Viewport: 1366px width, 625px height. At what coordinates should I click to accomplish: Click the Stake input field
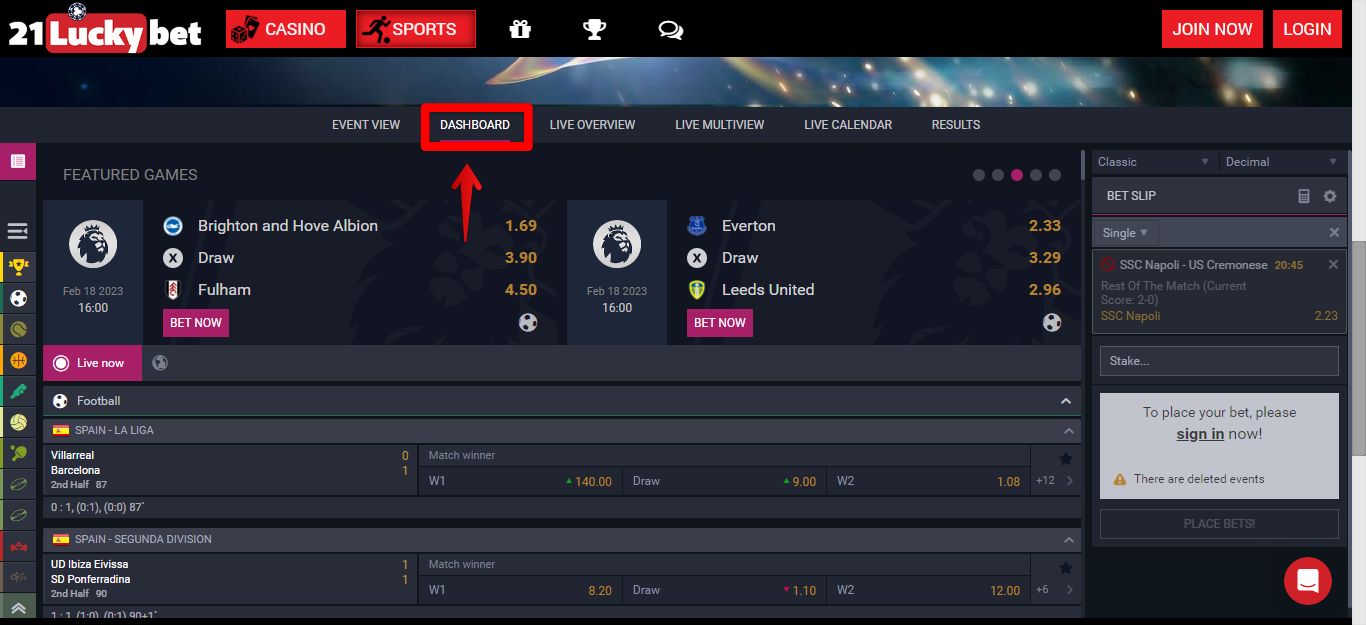pyautogui.click(x=1219, y=361)
